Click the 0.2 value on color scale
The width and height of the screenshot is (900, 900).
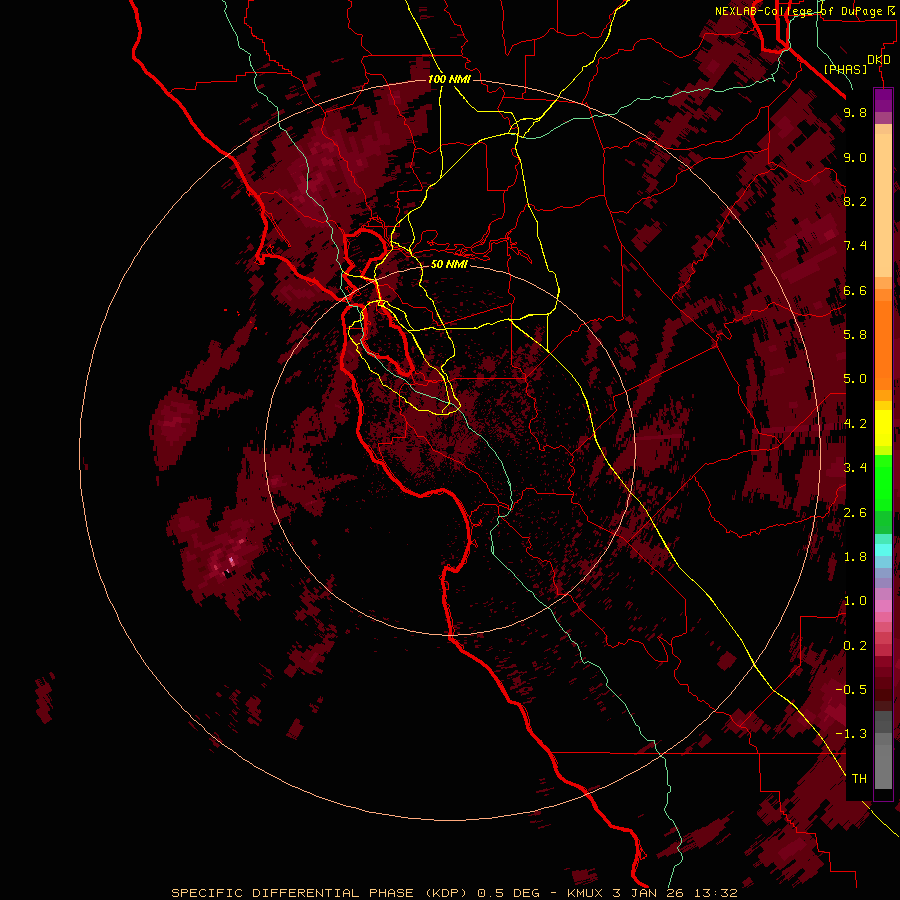point(855,646)
